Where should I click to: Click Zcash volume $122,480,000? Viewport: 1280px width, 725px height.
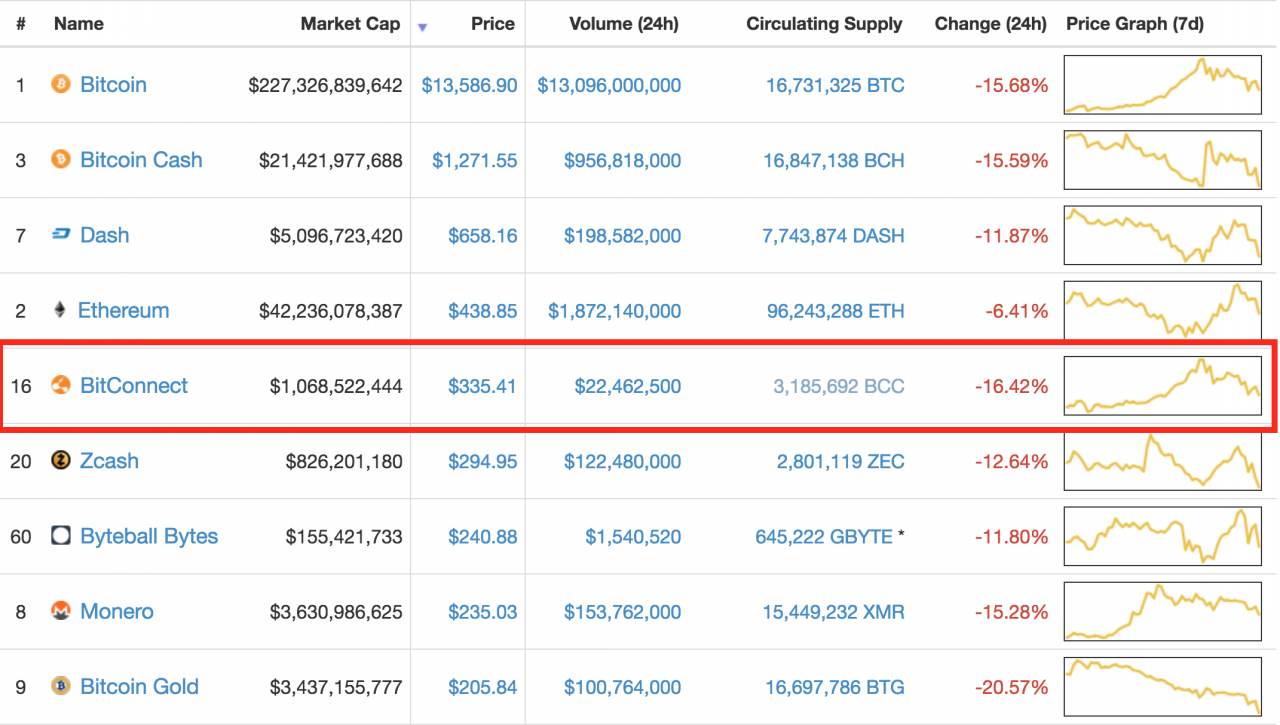point(623,461)
